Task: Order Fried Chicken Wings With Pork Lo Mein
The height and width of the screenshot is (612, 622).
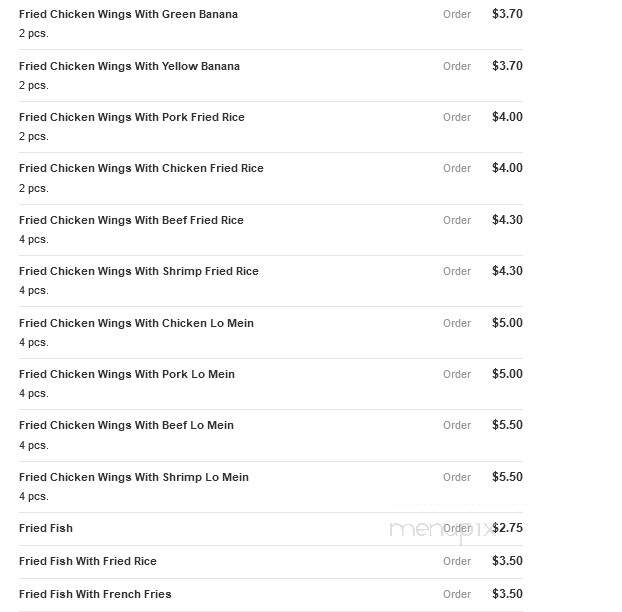Action: click(457, 374)
